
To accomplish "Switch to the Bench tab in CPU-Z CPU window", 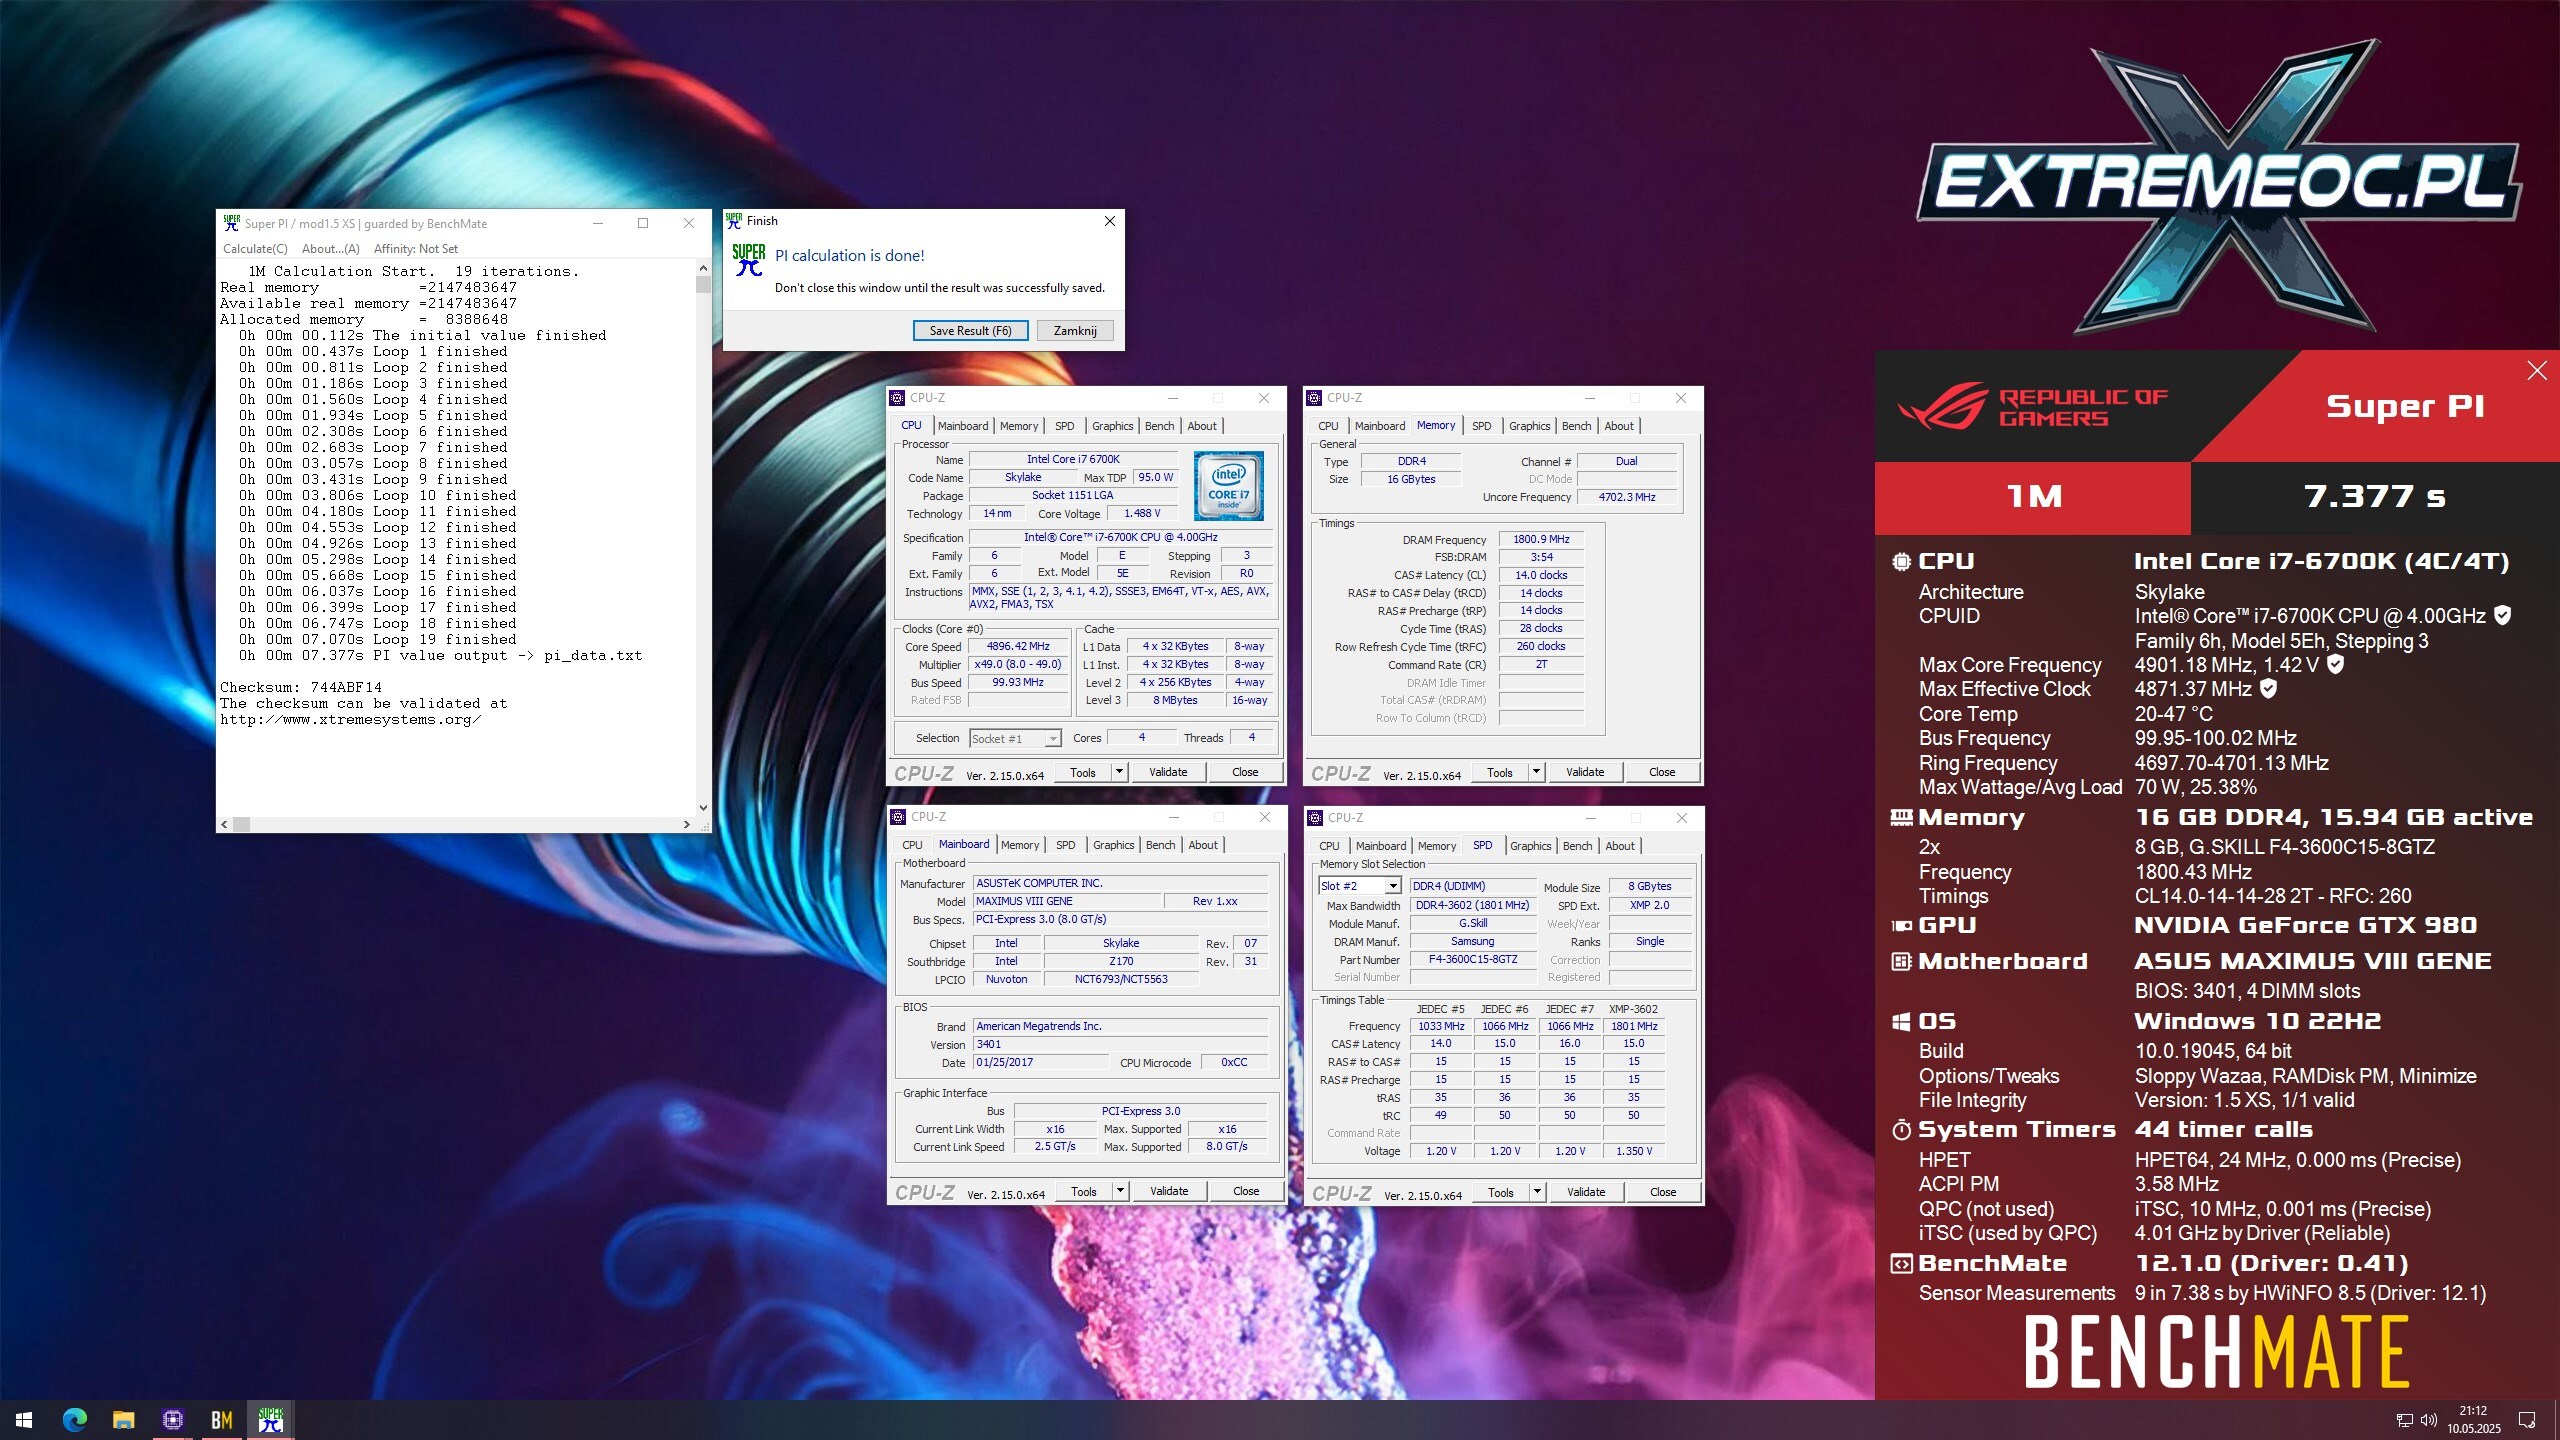I will pos(1159,426).
